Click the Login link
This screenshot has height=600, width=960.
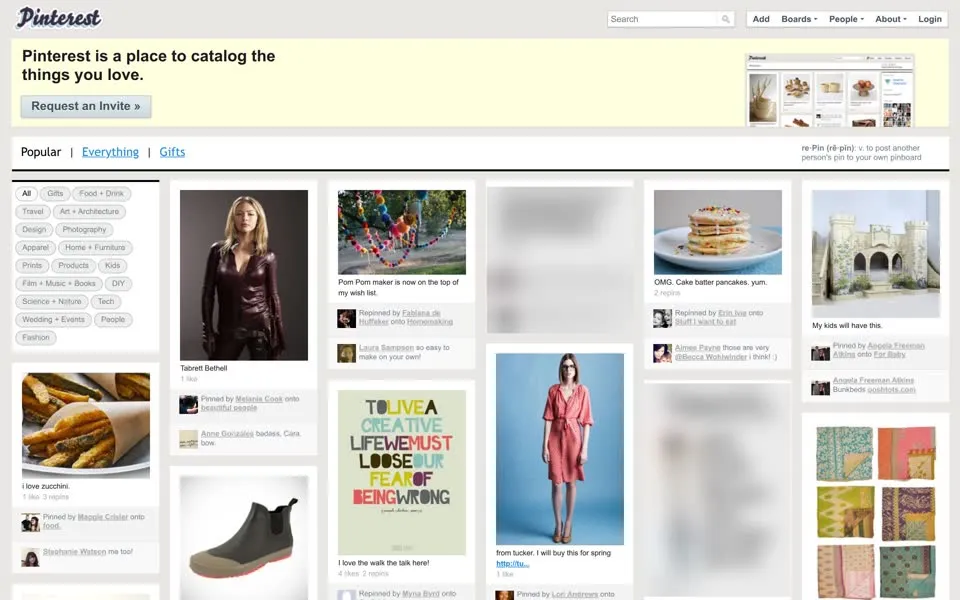tap(929, 19)
